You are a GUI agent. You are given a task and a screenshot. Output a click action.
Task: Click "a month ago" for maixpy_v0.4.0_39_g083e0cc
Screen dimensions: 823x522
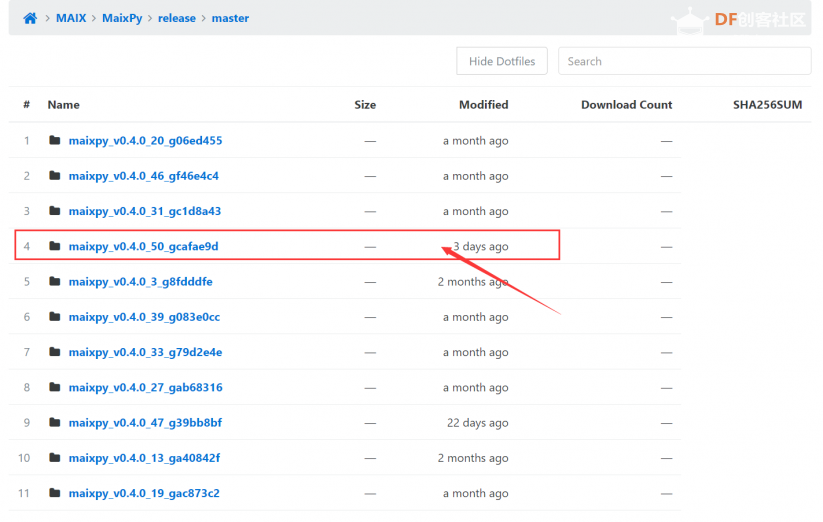476,317
